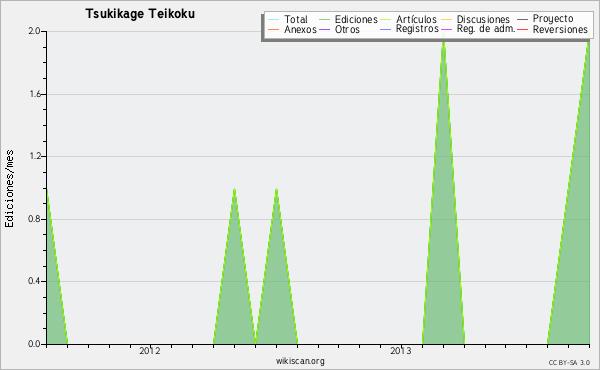The width and height of the screenshot is (600, 370).
Task: Click the Reg. de adm. legend entry
Action: tap(486, 29)
